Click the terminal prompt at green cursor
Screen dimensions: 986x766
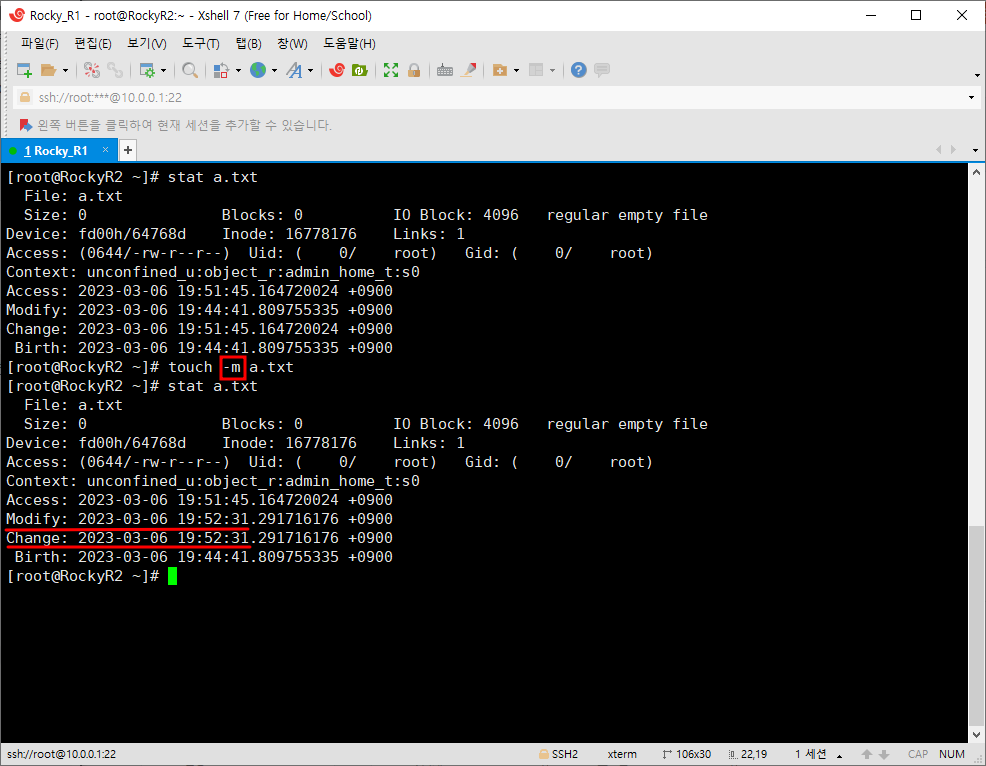point(172,576)
